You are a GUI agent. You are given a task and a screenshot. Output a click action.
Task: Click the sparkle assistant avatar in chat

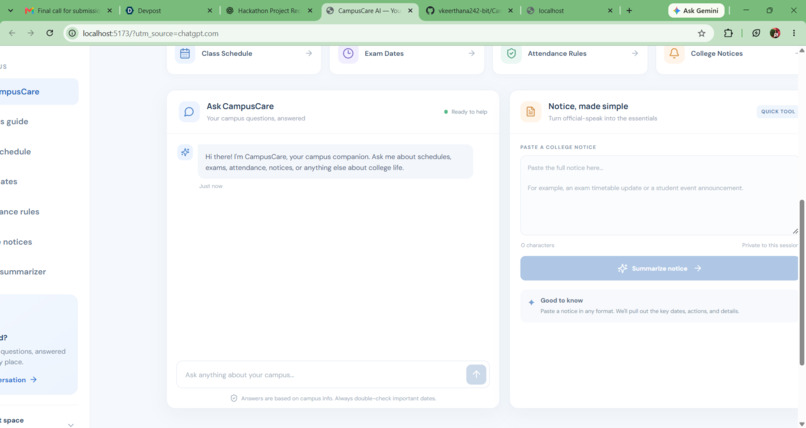point(185,152)
